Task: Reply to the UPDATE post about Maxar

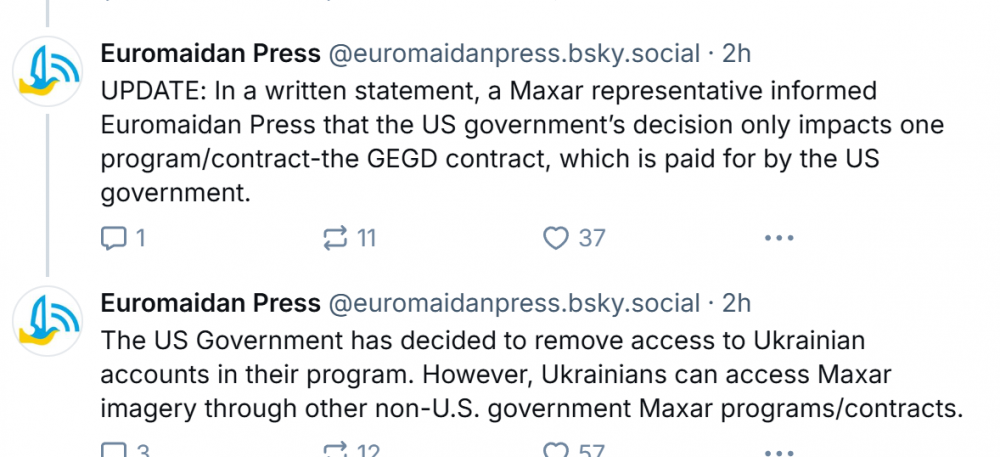Action: point(114,238)
